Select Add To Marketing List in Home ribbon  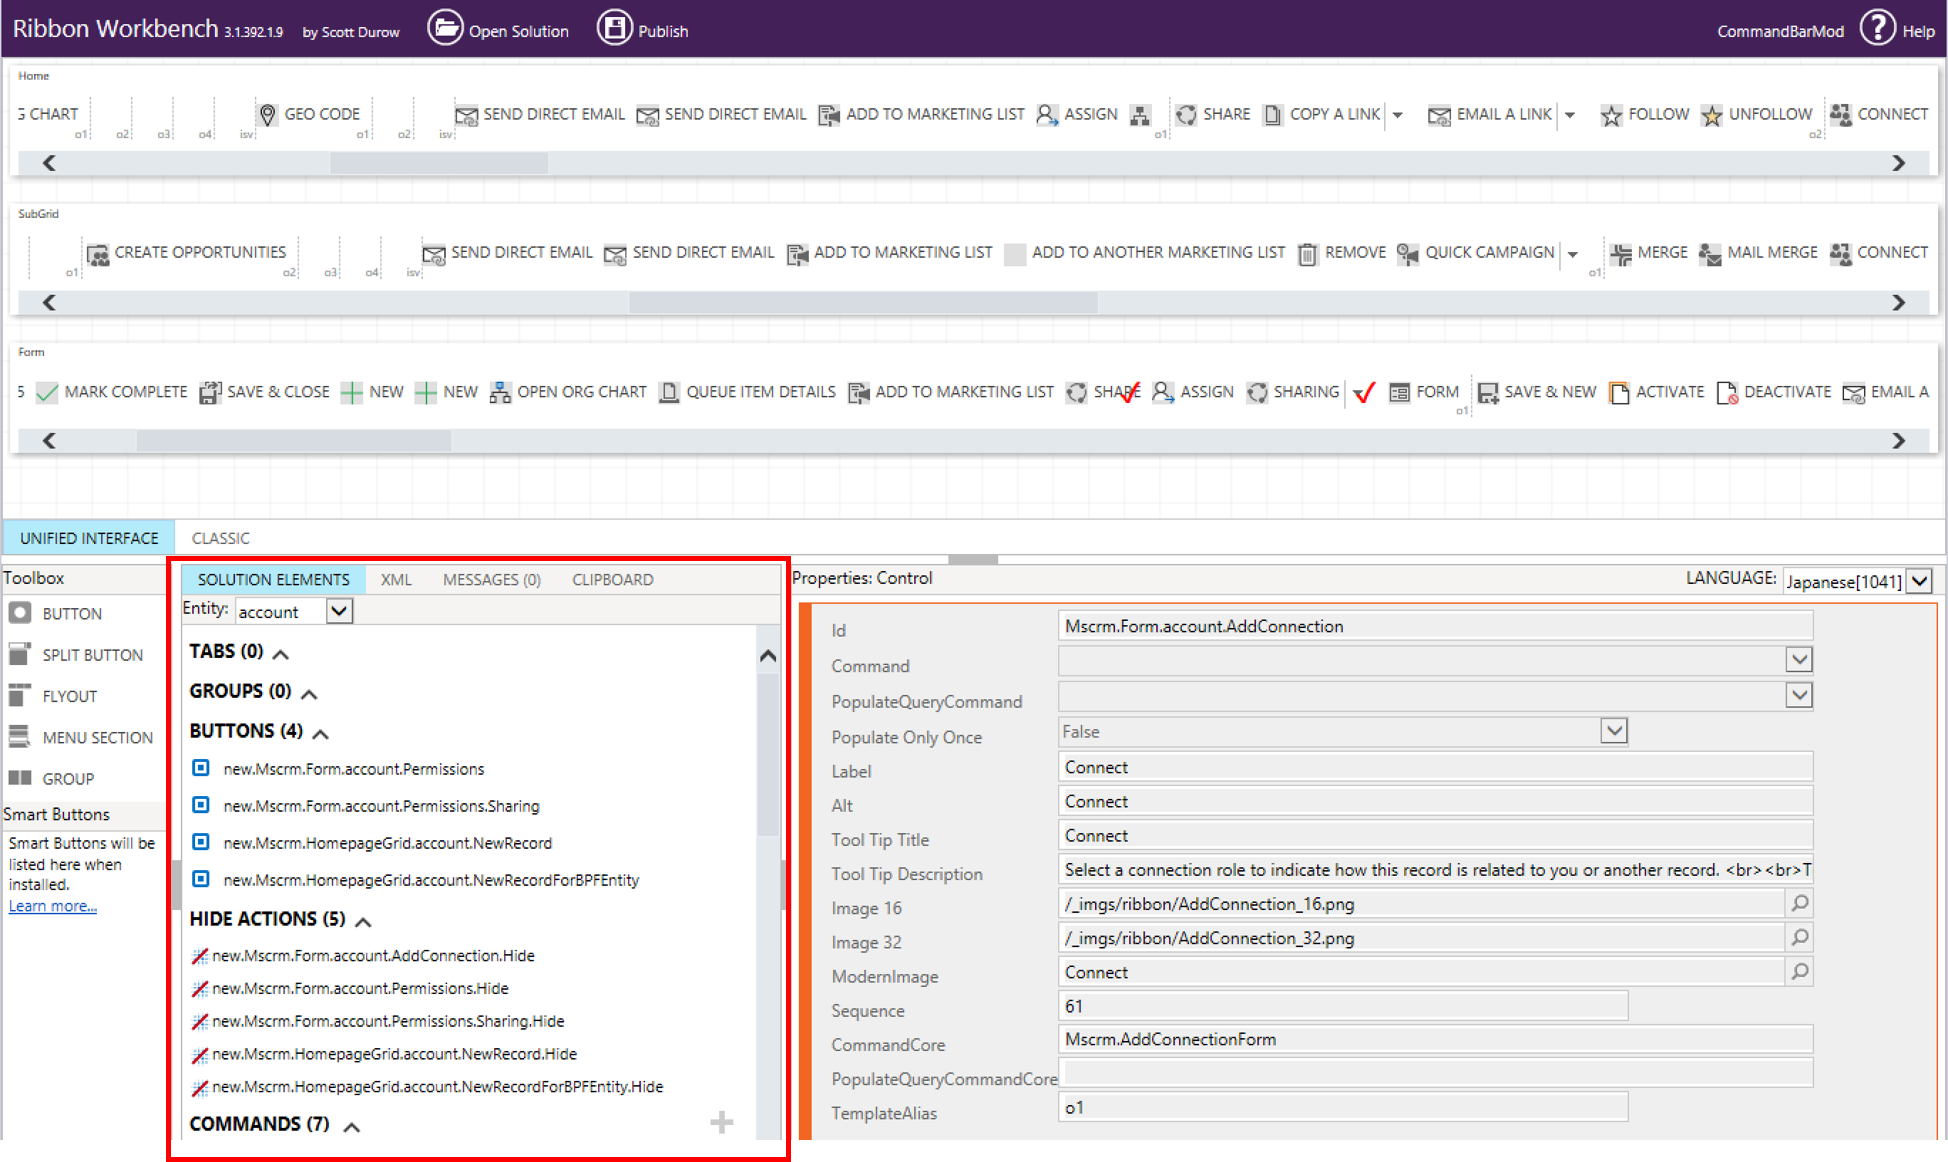click(921, 115)
